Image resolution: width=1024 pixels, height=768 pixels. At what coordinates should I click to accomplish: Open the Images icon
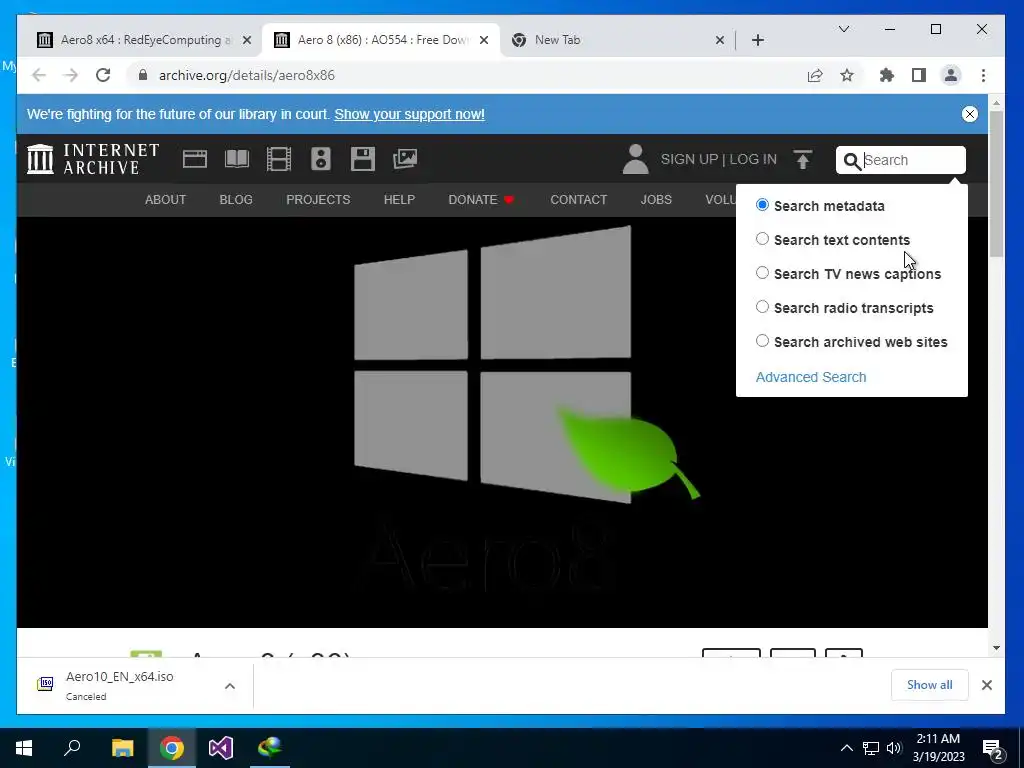tap(405, 159)
